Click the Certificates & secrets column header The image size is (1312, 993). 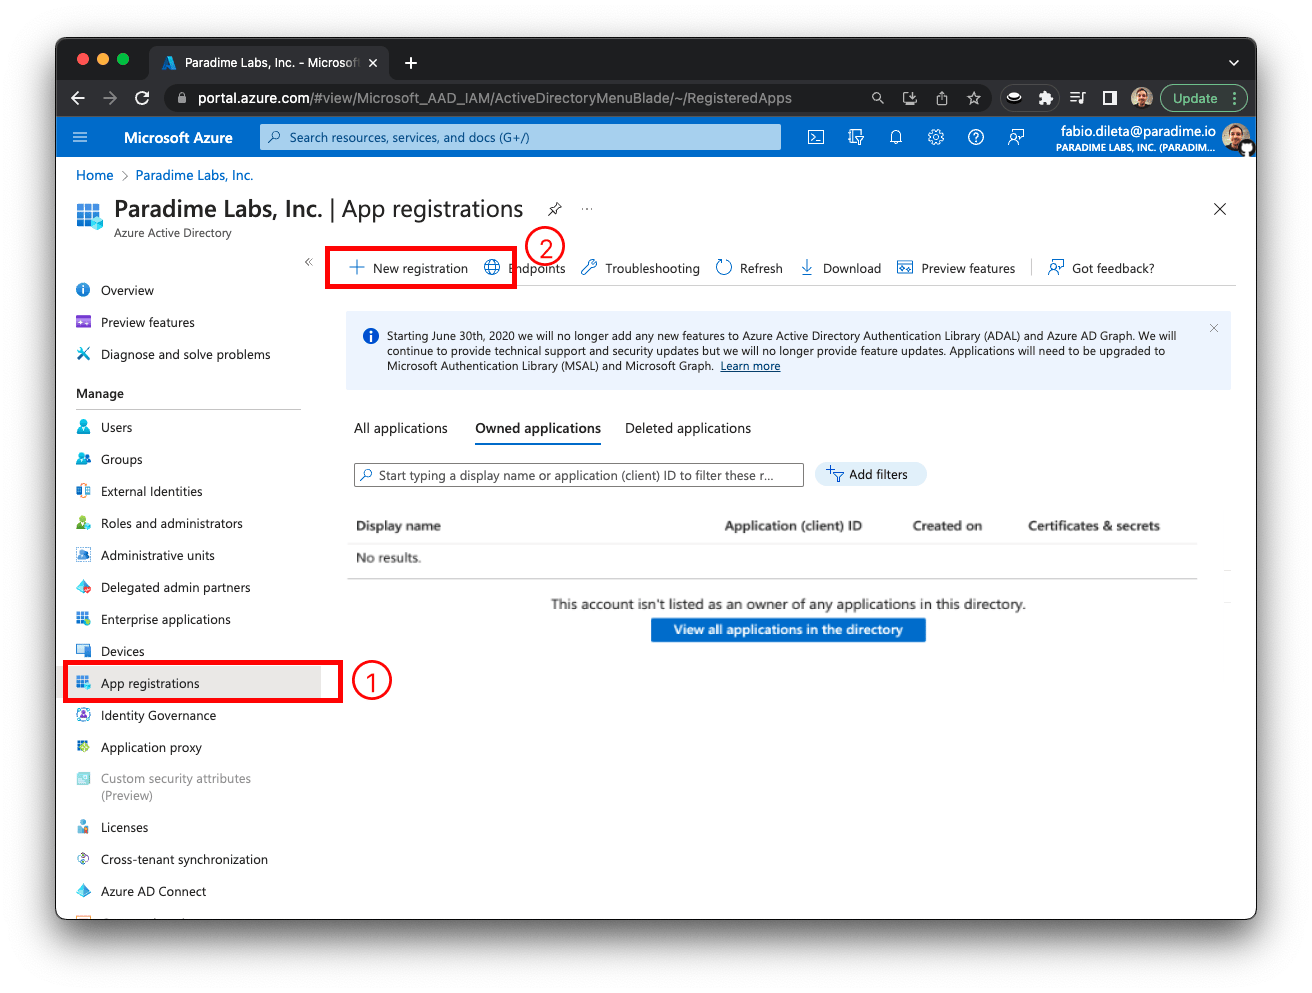tap(1094, 526)
